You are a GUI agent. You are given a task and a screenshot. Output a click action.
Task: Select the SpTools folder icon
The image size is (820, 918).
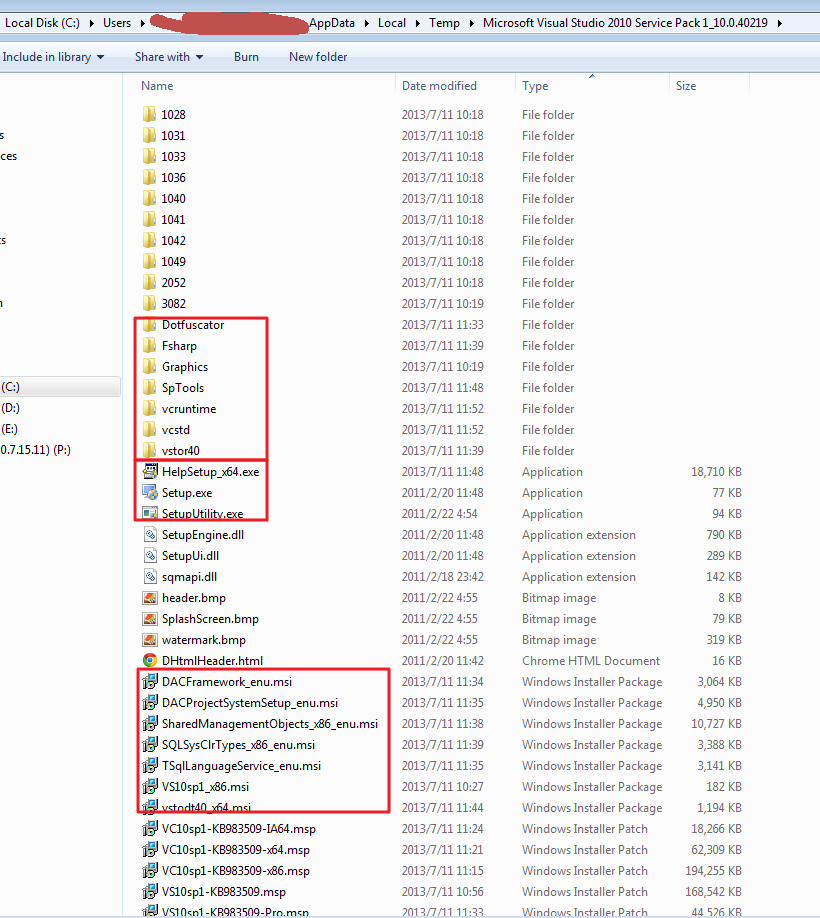(x=149, y=388)
